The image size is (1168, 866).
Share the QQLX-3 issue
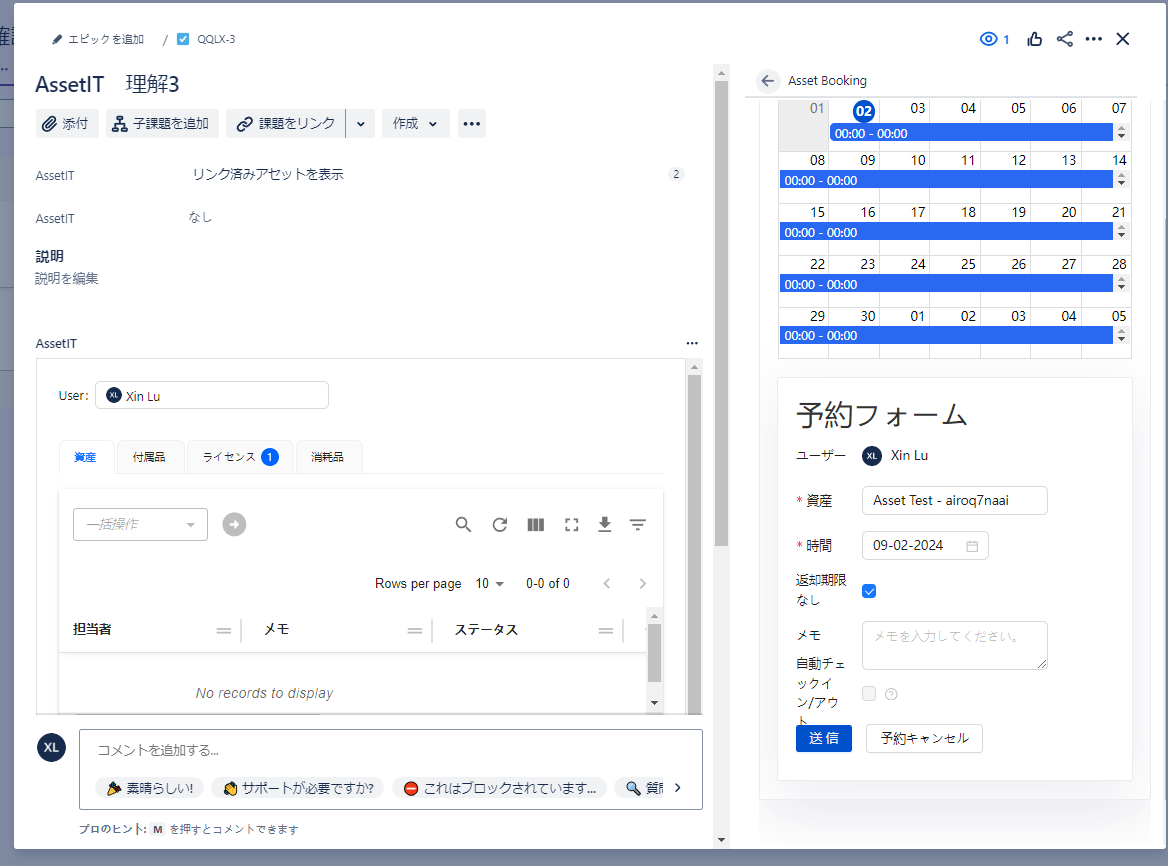click(x=1064, y=39)
